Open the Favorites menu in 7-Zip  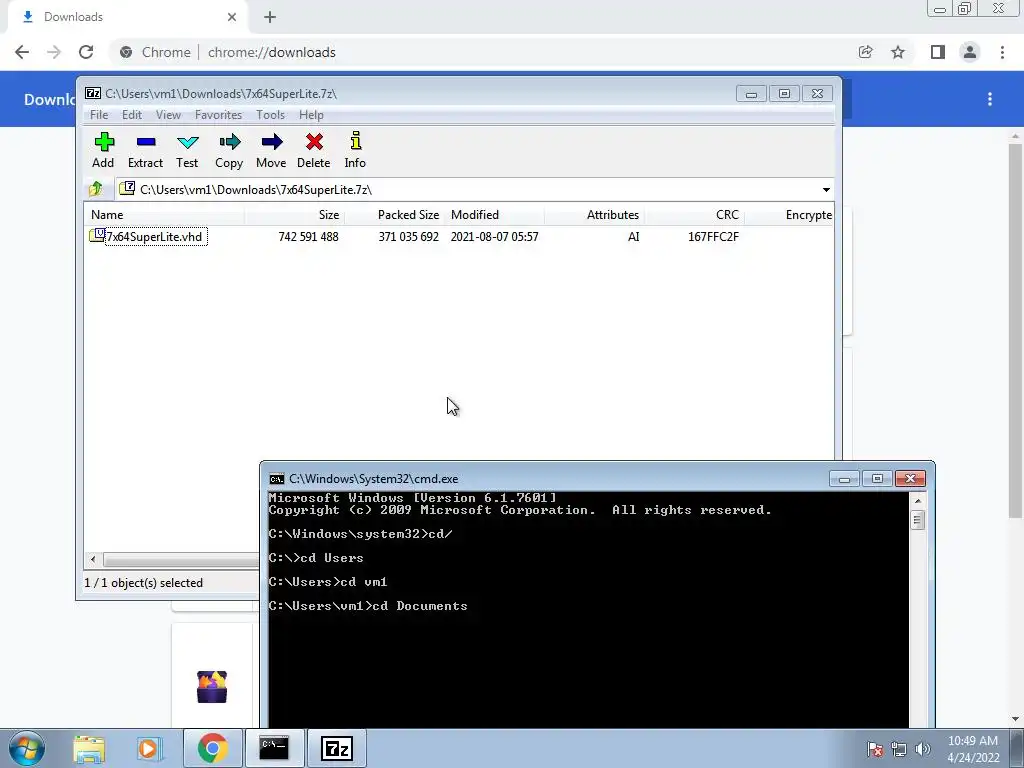coord(218,115)
